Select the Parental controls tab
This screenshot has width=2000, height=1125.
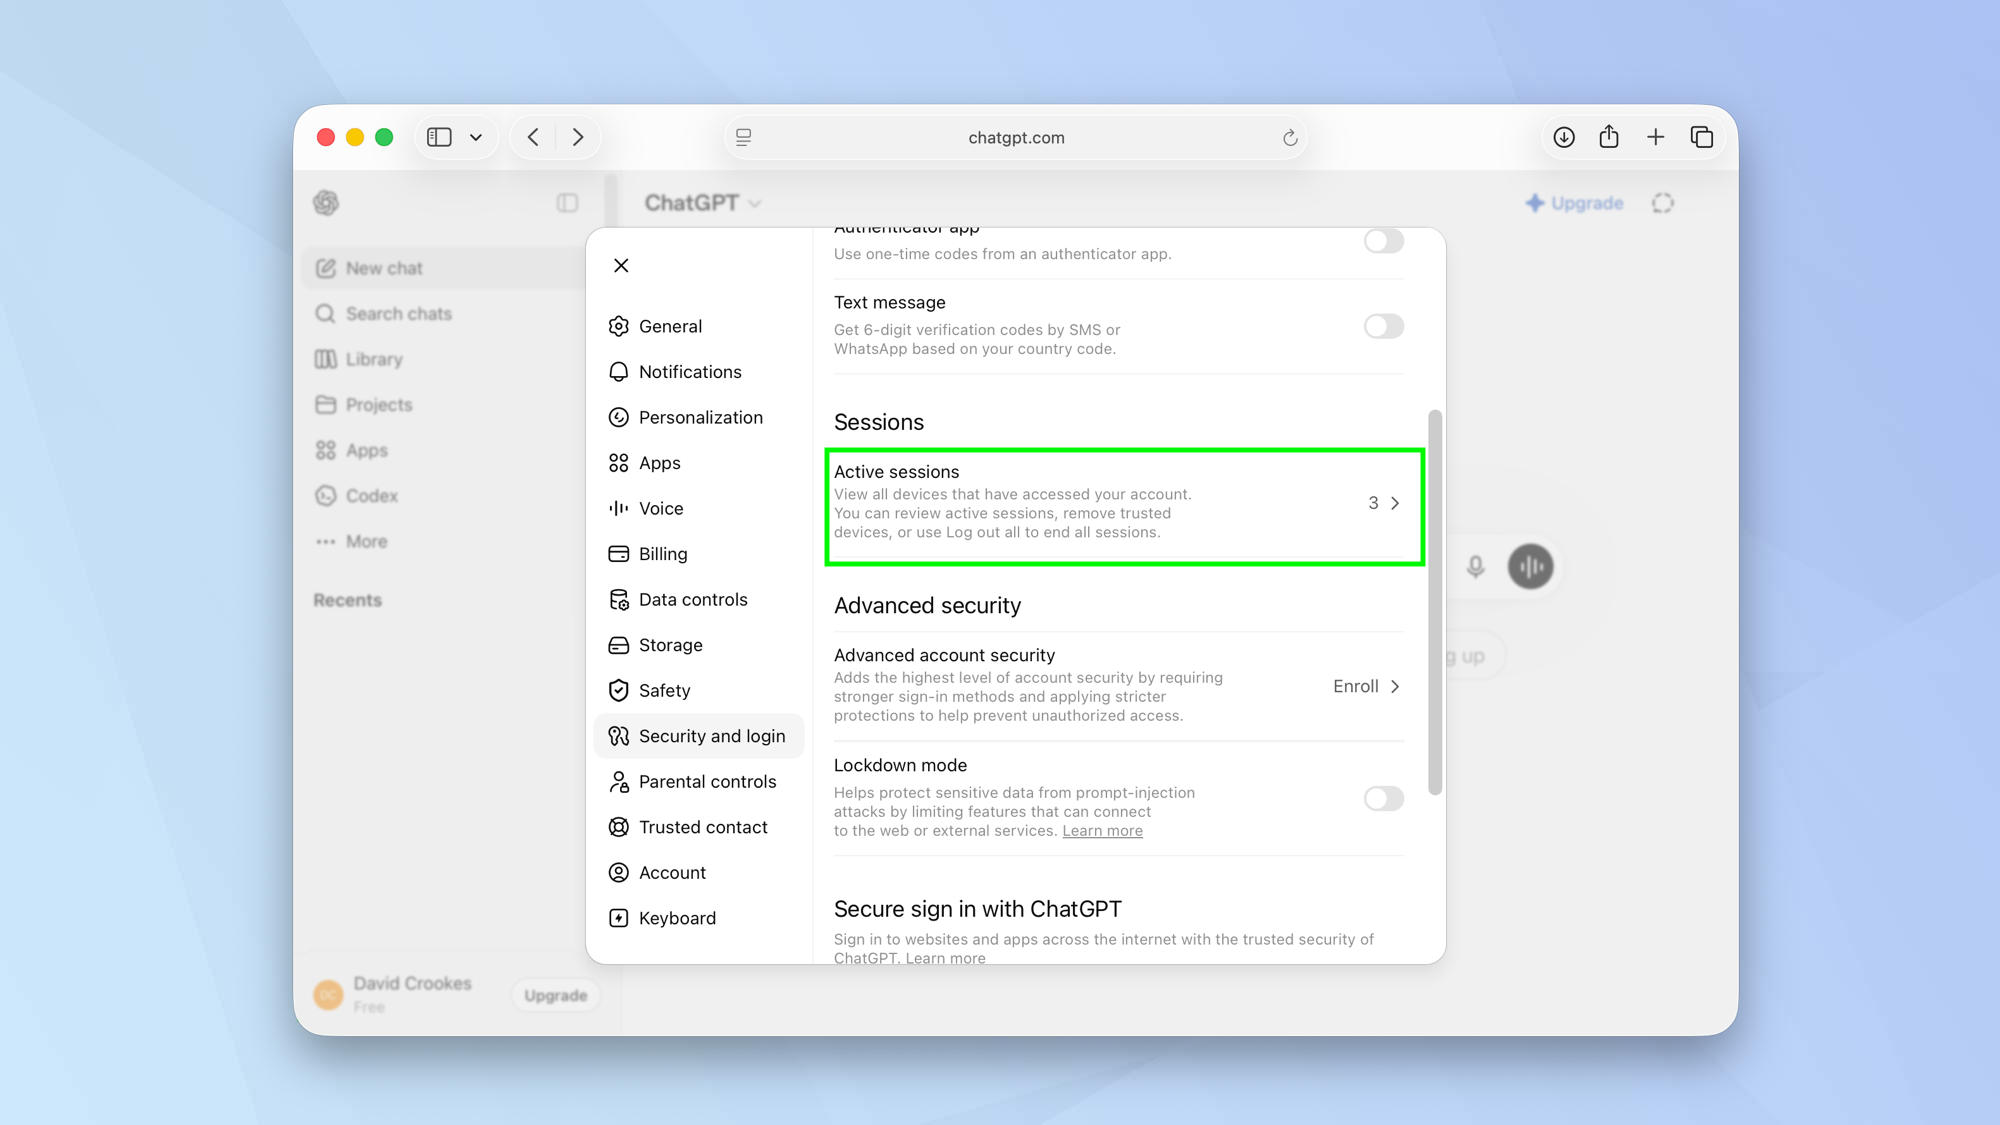point(698,781)
